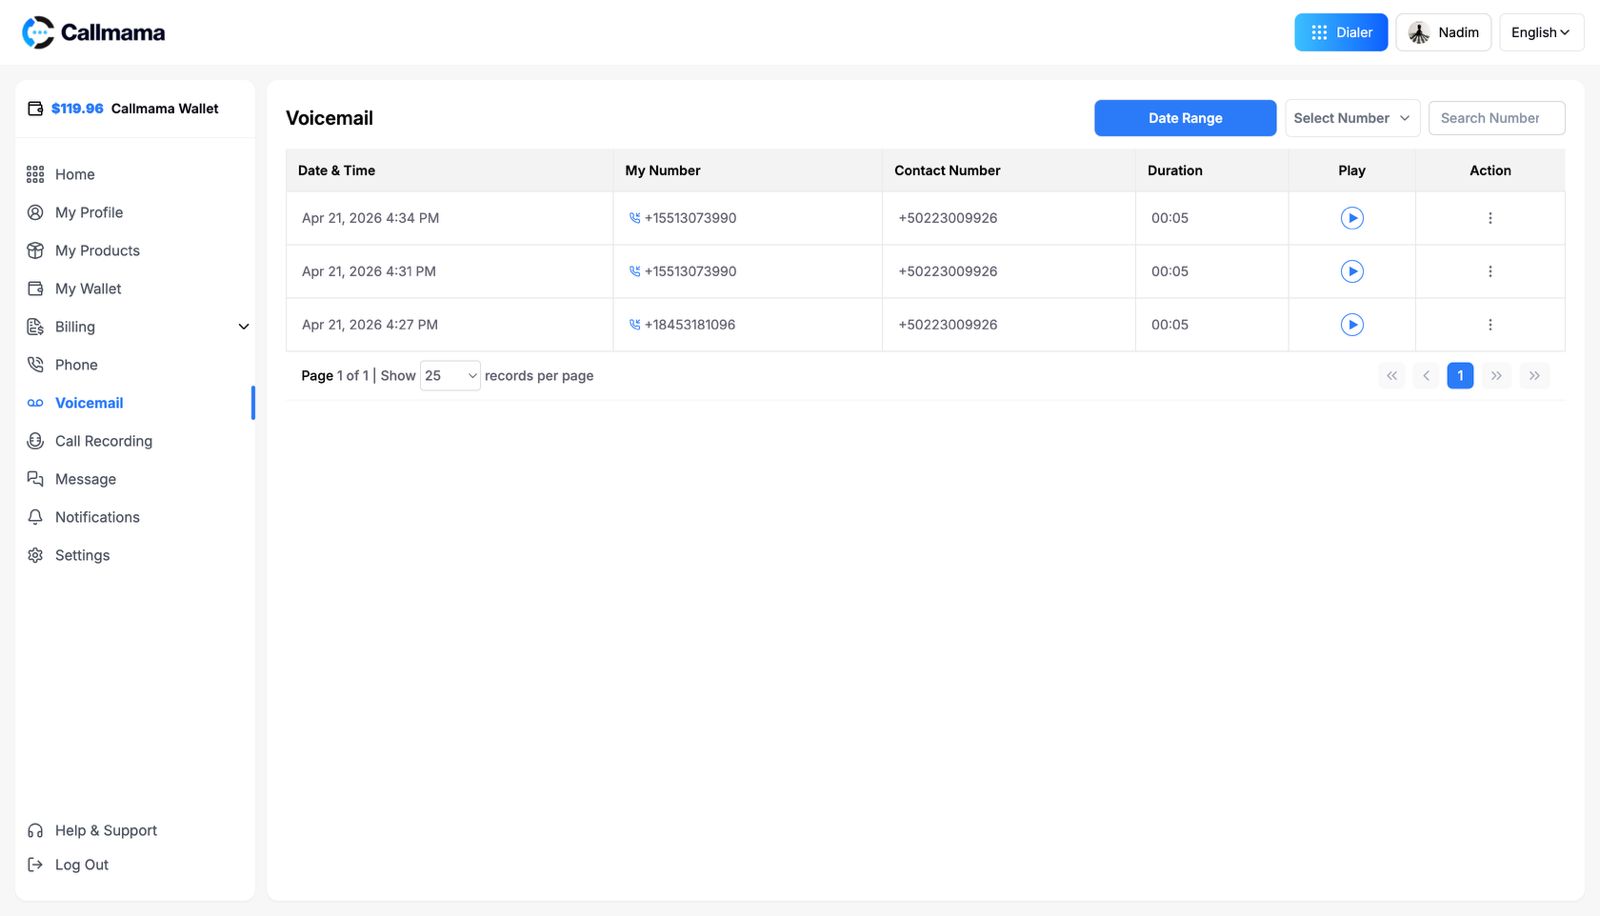1600x916 pixels.
Task: Click the My Products box icon
Action: 35,250
